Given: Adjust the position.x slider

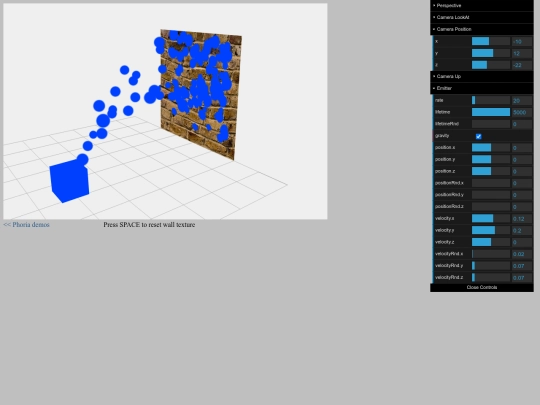Looking at the screenshot, I should click(491, 147).
